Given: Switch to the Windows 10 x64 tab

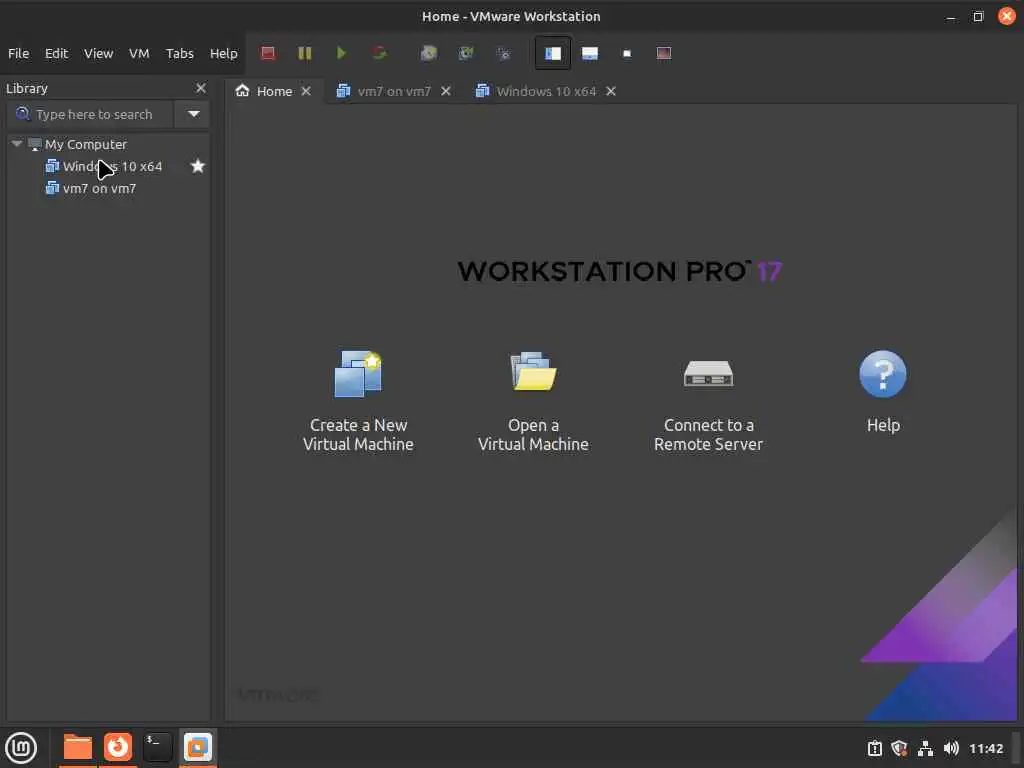Looking at the screenshot, I should coord(546,91).
